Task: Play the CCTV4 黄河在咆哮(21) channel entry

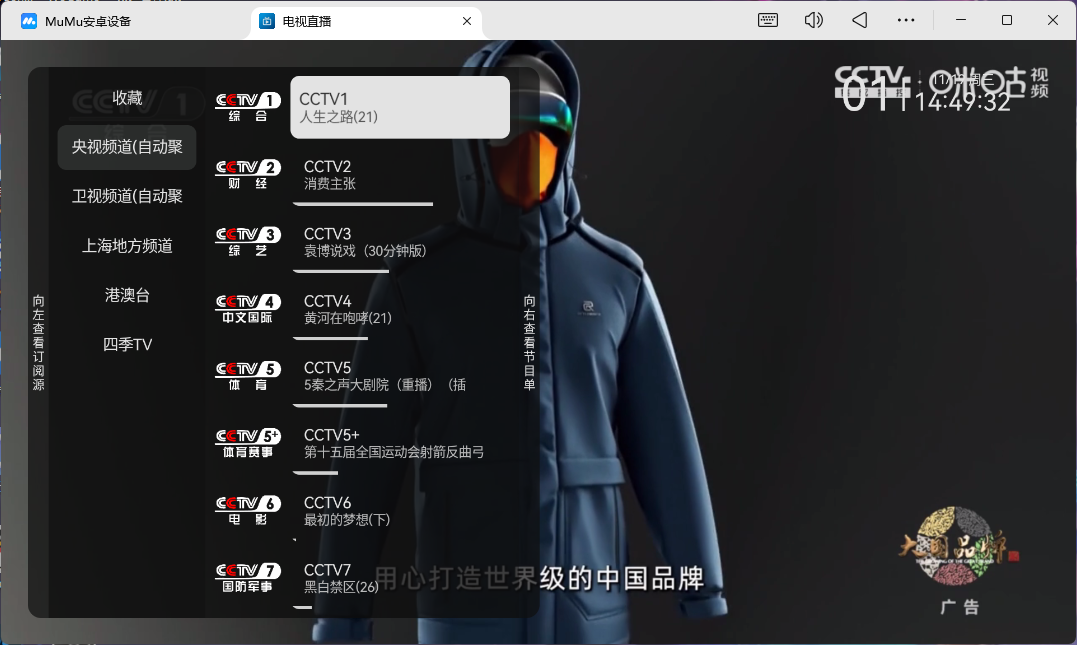Action: point(400,310)
